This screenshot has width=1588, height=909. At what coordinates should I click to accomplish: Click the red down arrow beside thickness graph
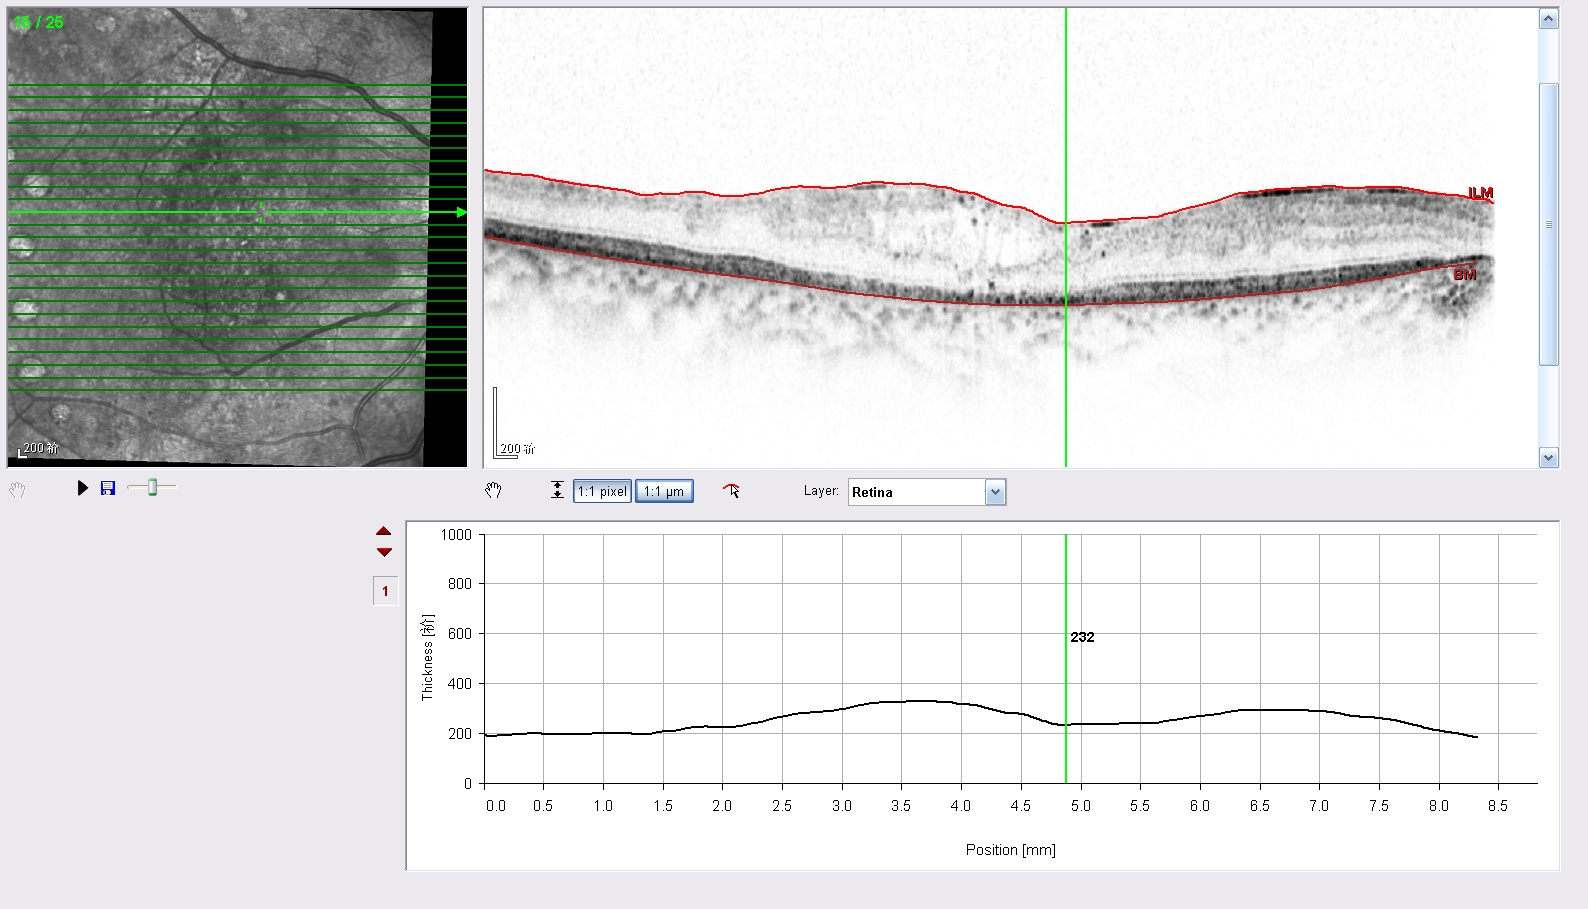384,552
